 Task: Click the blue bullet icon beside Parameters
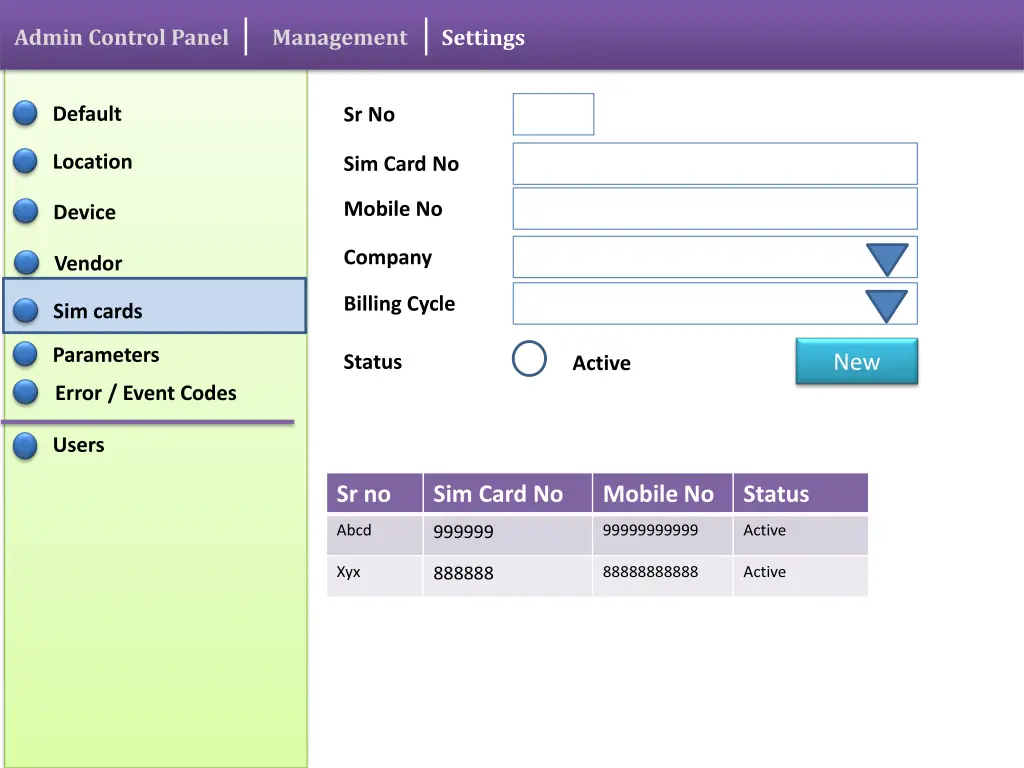(x=25, y=355)
